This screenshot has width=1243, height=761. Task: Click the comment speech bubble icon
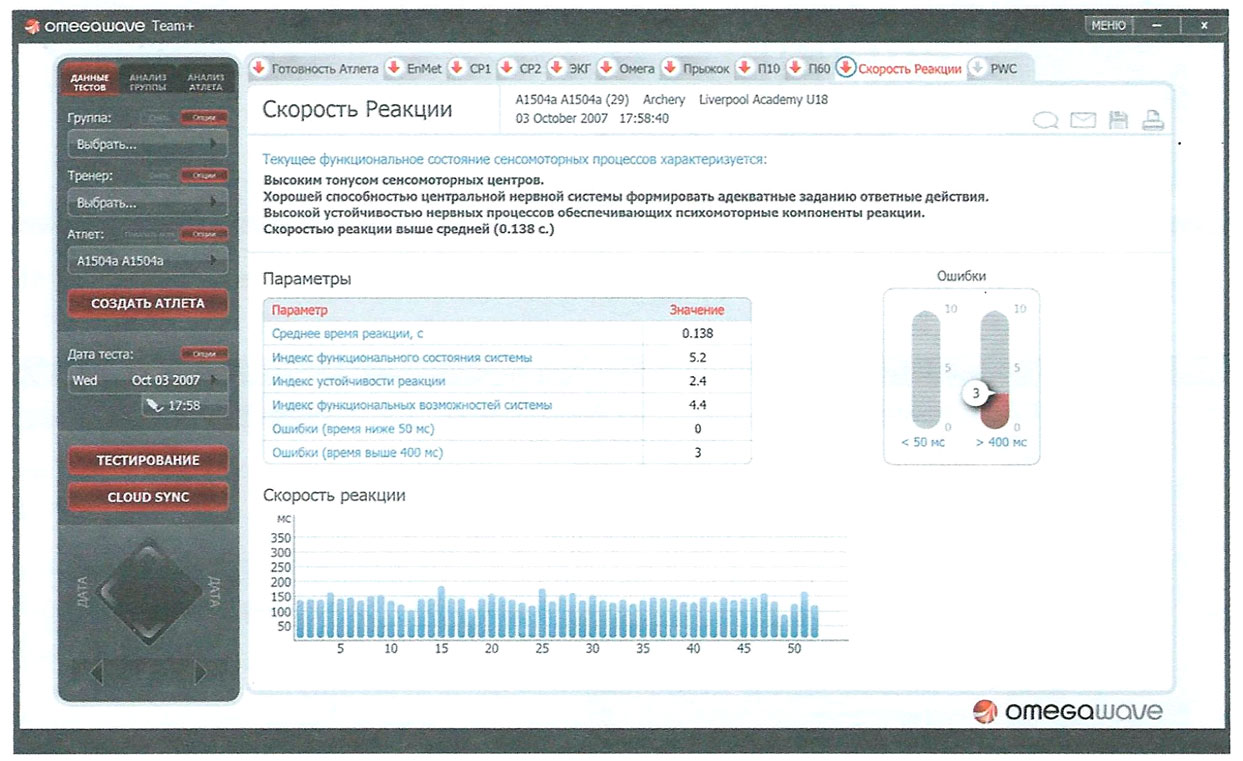(x=1046, y=121)
